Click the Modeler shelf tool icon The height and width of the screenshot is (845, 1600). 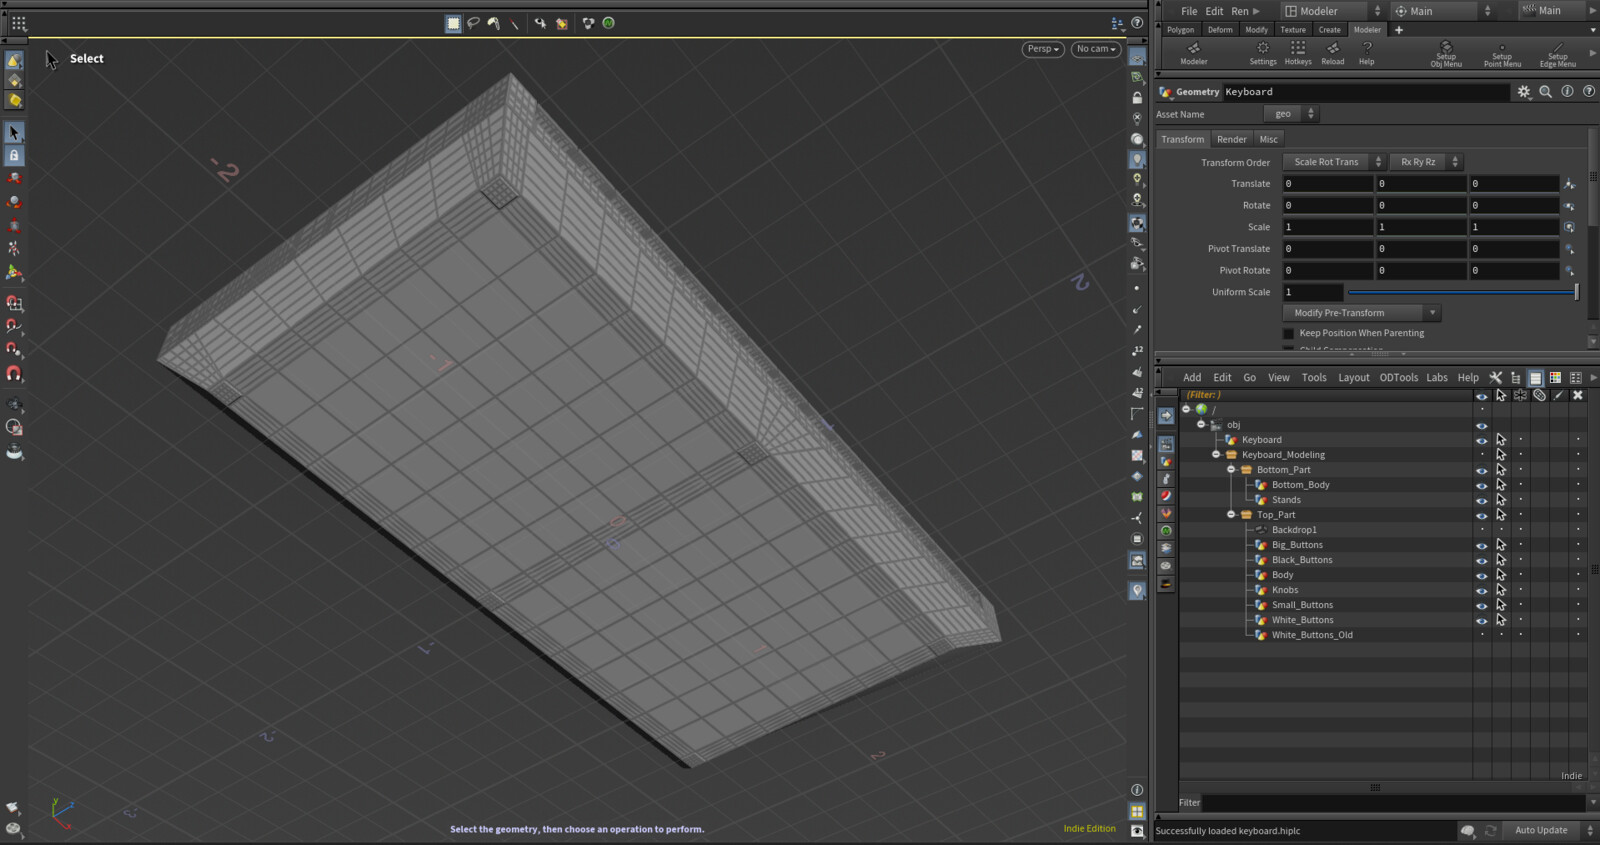pos(1193,53)
